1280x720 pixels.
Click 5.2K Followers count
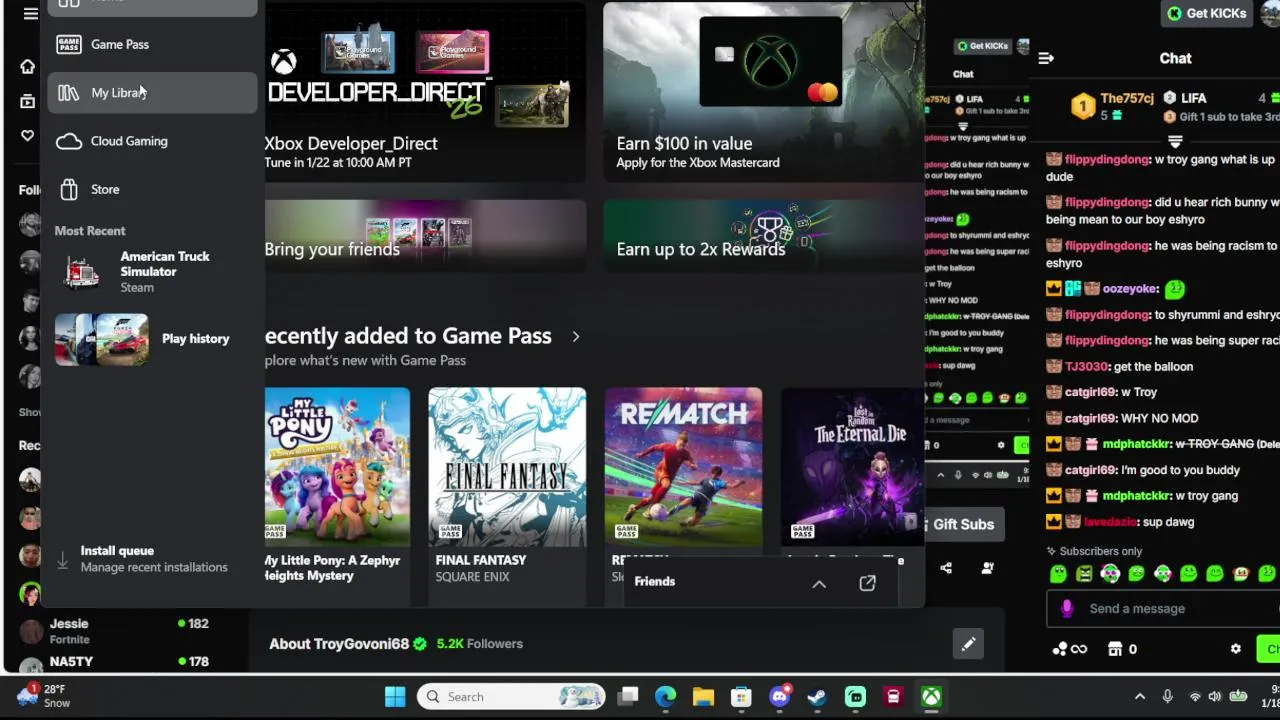pos(480,644)
